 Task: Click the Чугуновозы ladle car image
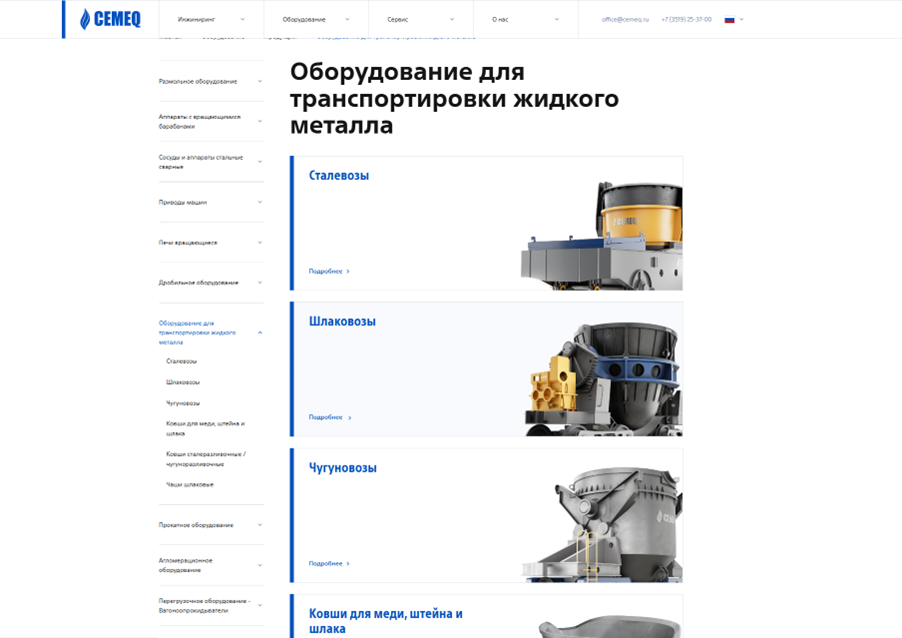coord(602,524)
